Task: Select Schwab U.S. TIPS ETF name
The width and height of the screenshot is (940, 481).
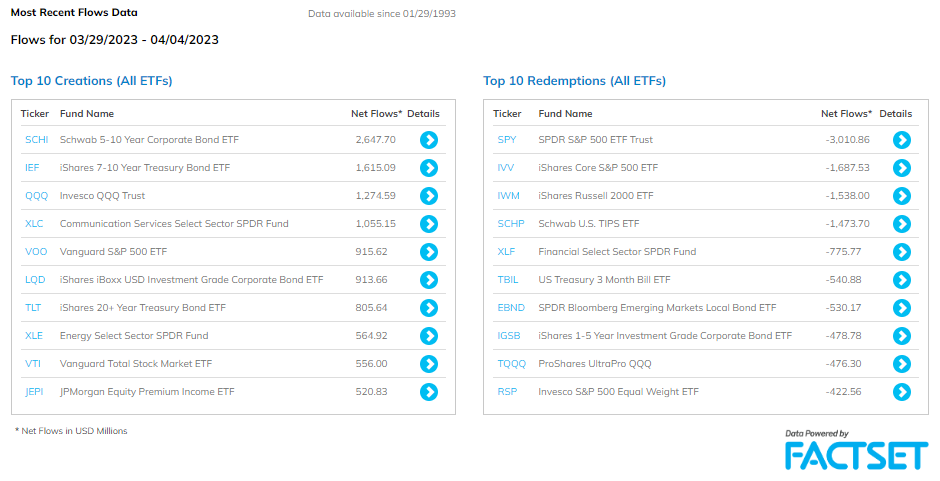Action: [589, 224]
